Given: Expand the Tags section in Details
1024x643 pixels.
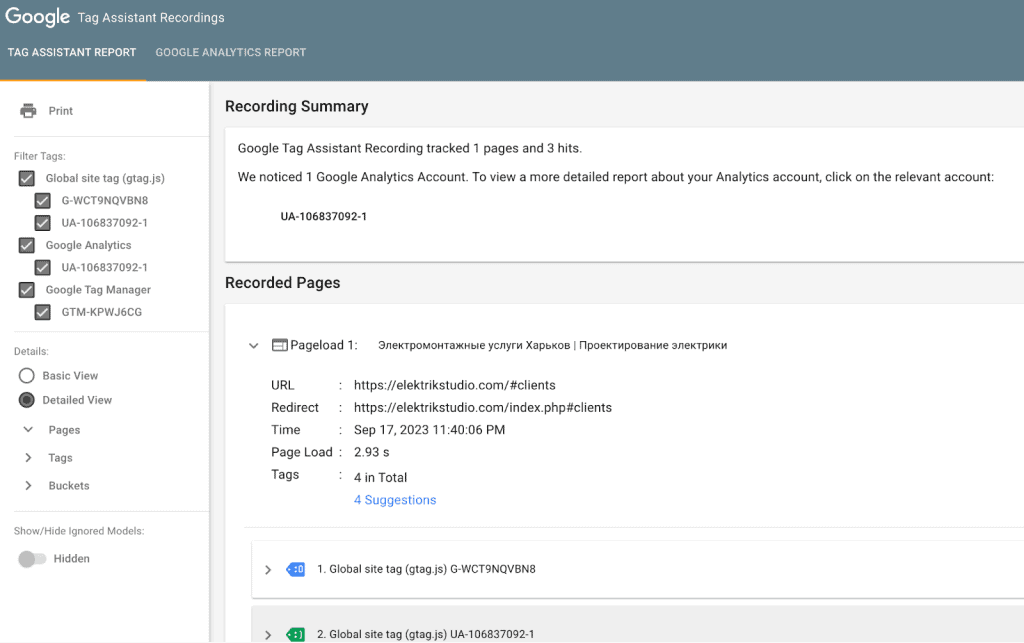Looking at the screenshot, I should tap(26, 457).
